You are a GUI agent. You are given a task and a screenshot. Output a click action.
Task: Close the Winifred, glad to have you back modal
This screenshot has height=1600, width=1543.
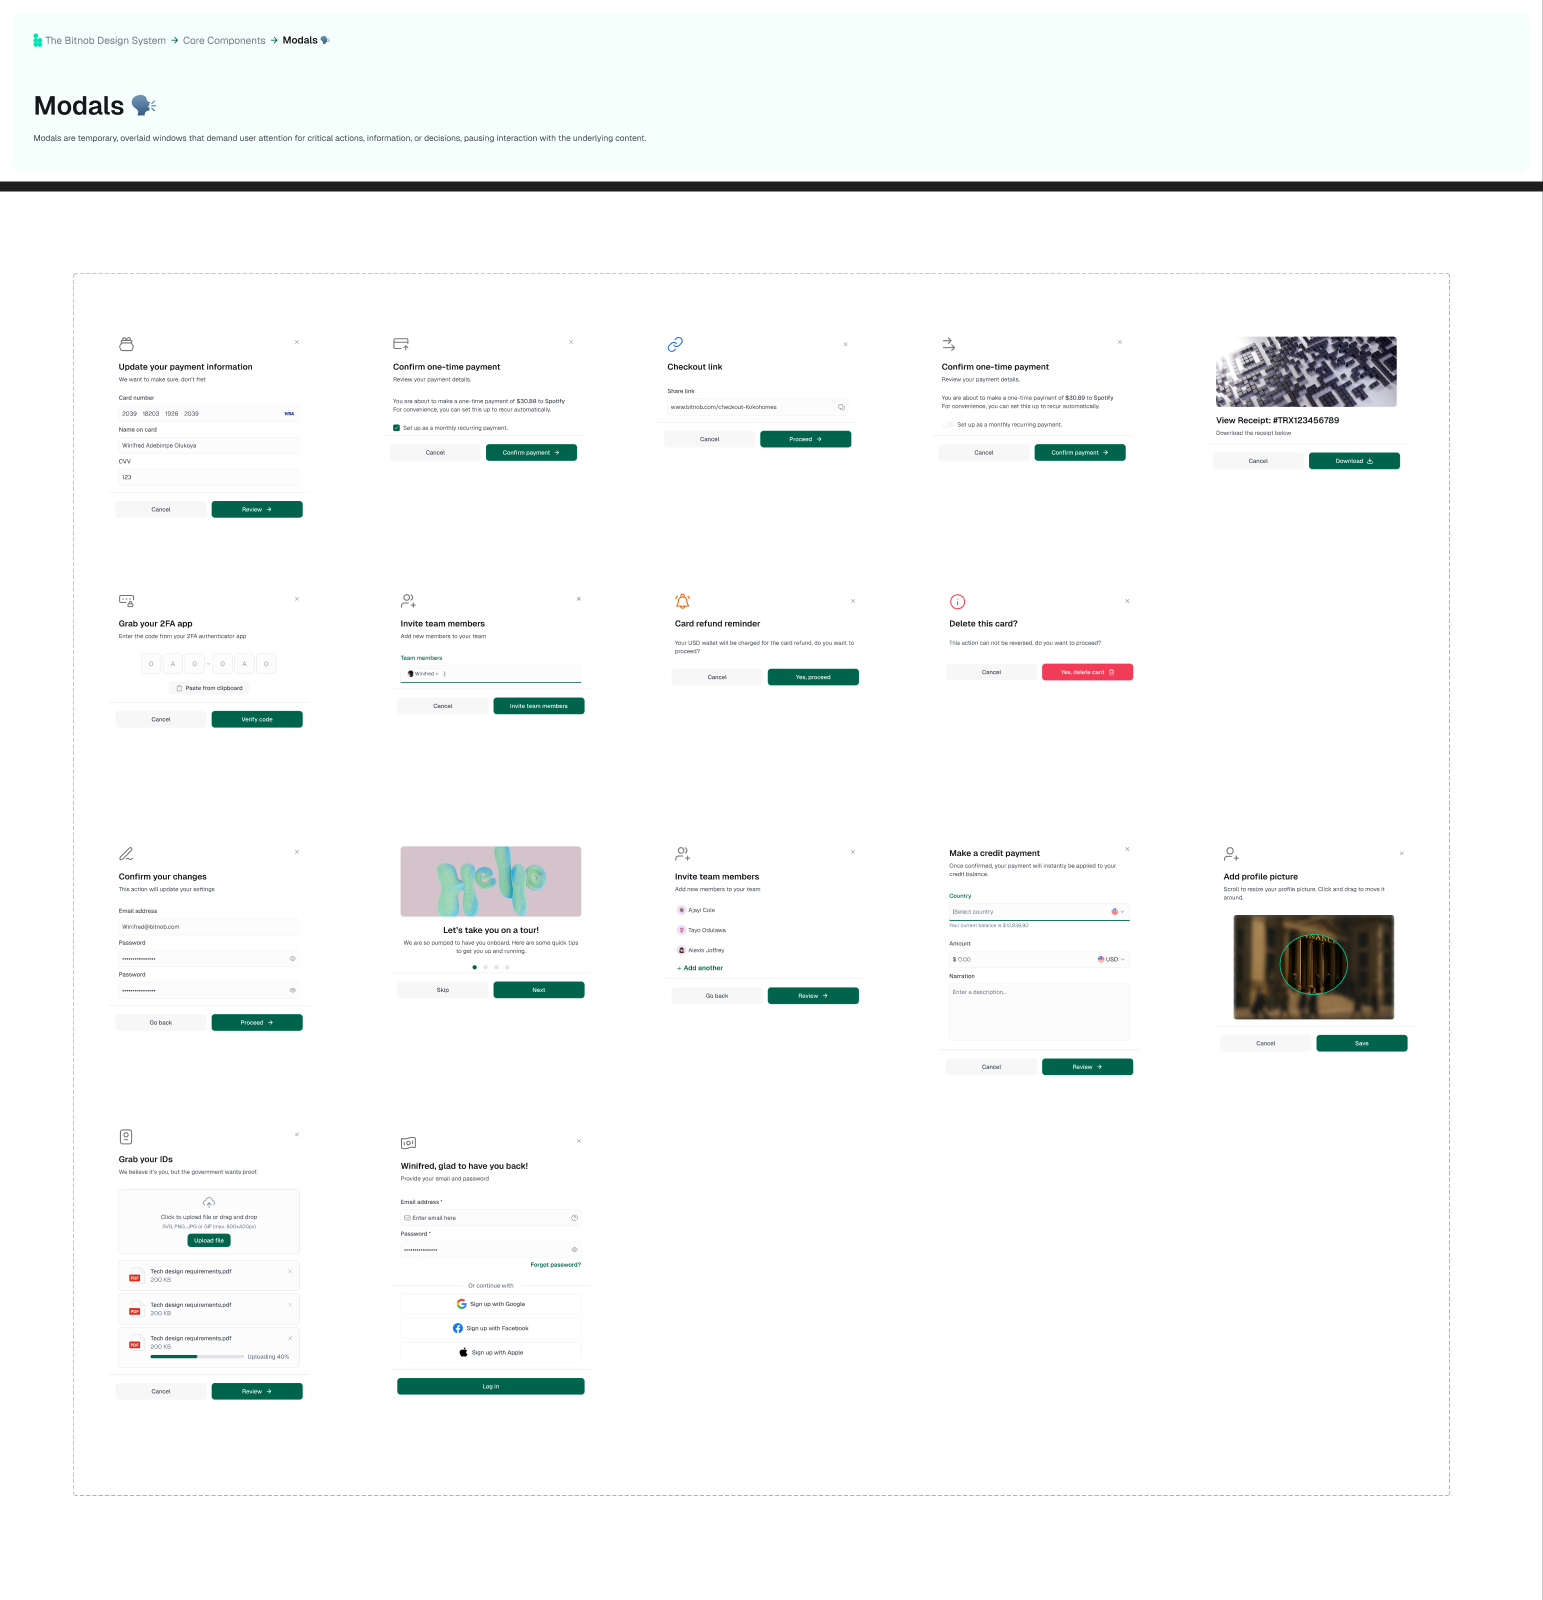(x=579, y=1141)
